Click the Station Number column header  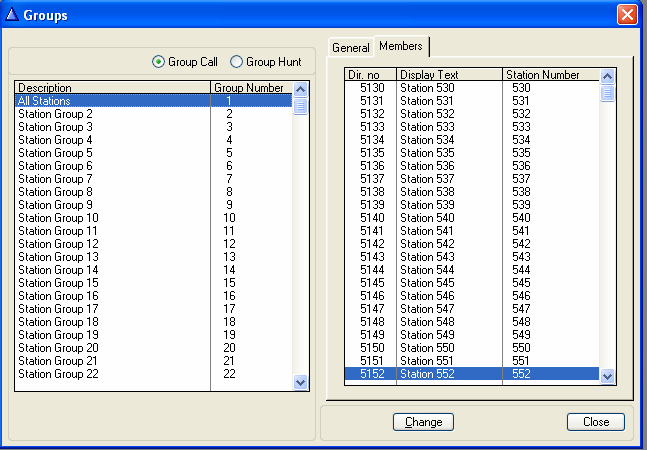pos(549,75)
